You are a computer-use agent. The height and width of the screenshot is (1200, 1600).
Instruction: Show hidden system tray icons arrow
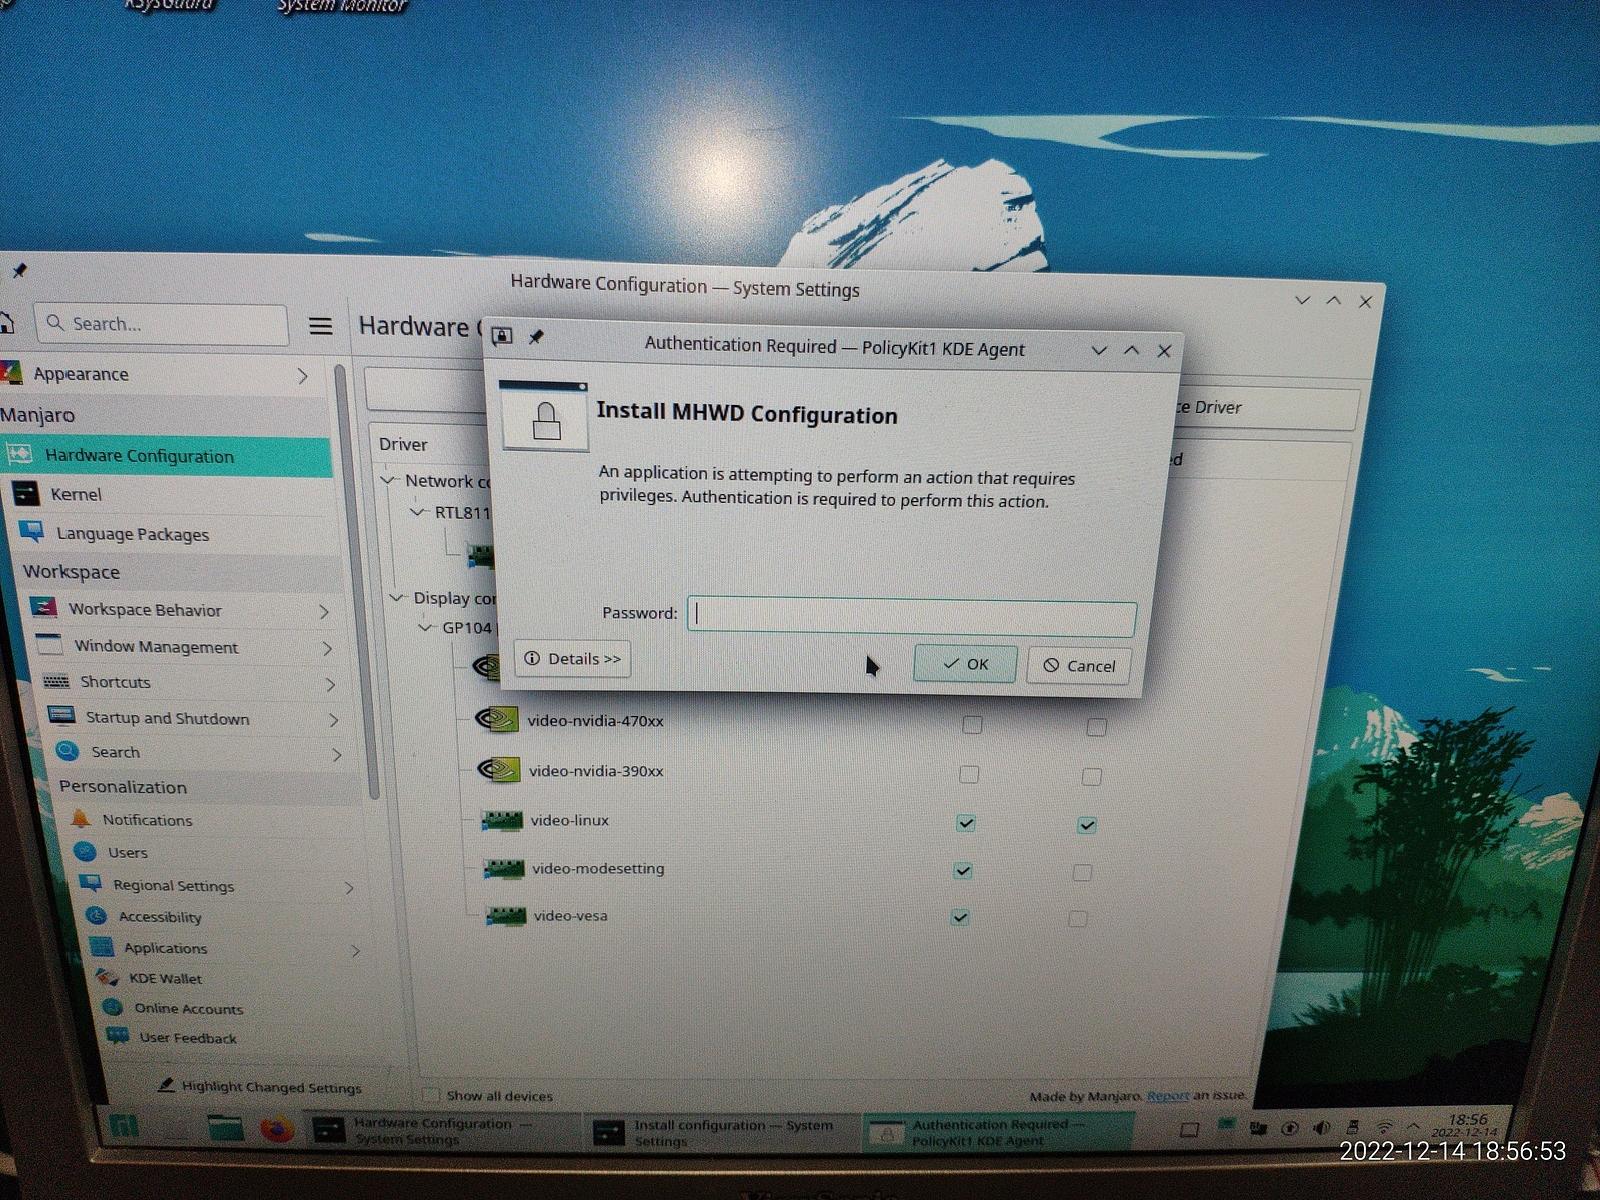(x=1413, y=1127)
